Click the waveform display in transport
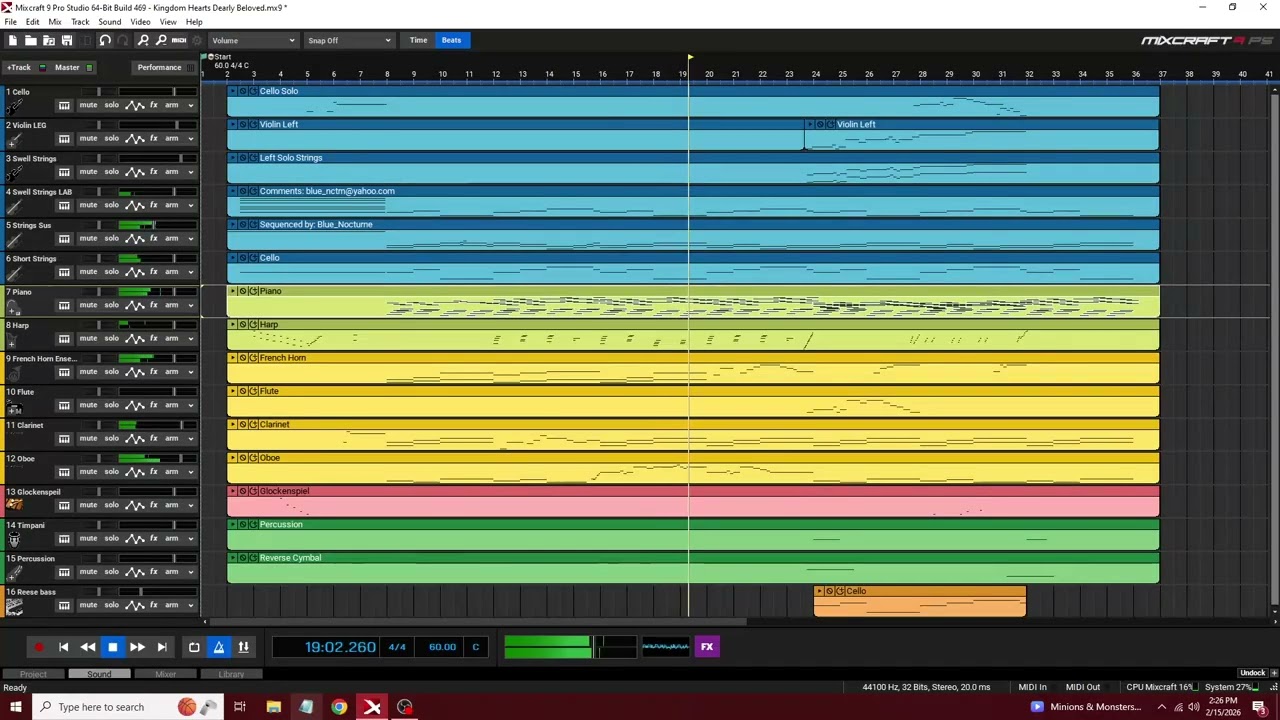This screenshot has height=720, width=1280. coord(665,647)
